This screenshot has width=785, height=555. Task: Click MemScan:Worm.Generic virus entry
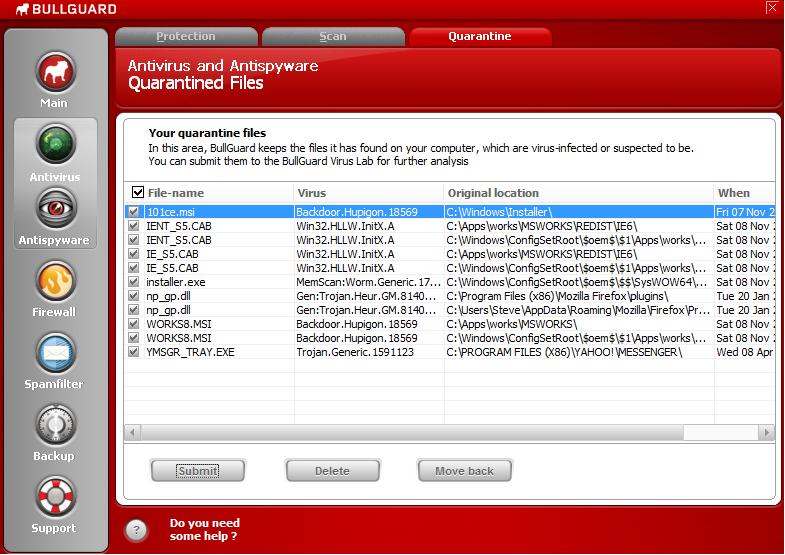pyautogui.click(x=368, y=282)
